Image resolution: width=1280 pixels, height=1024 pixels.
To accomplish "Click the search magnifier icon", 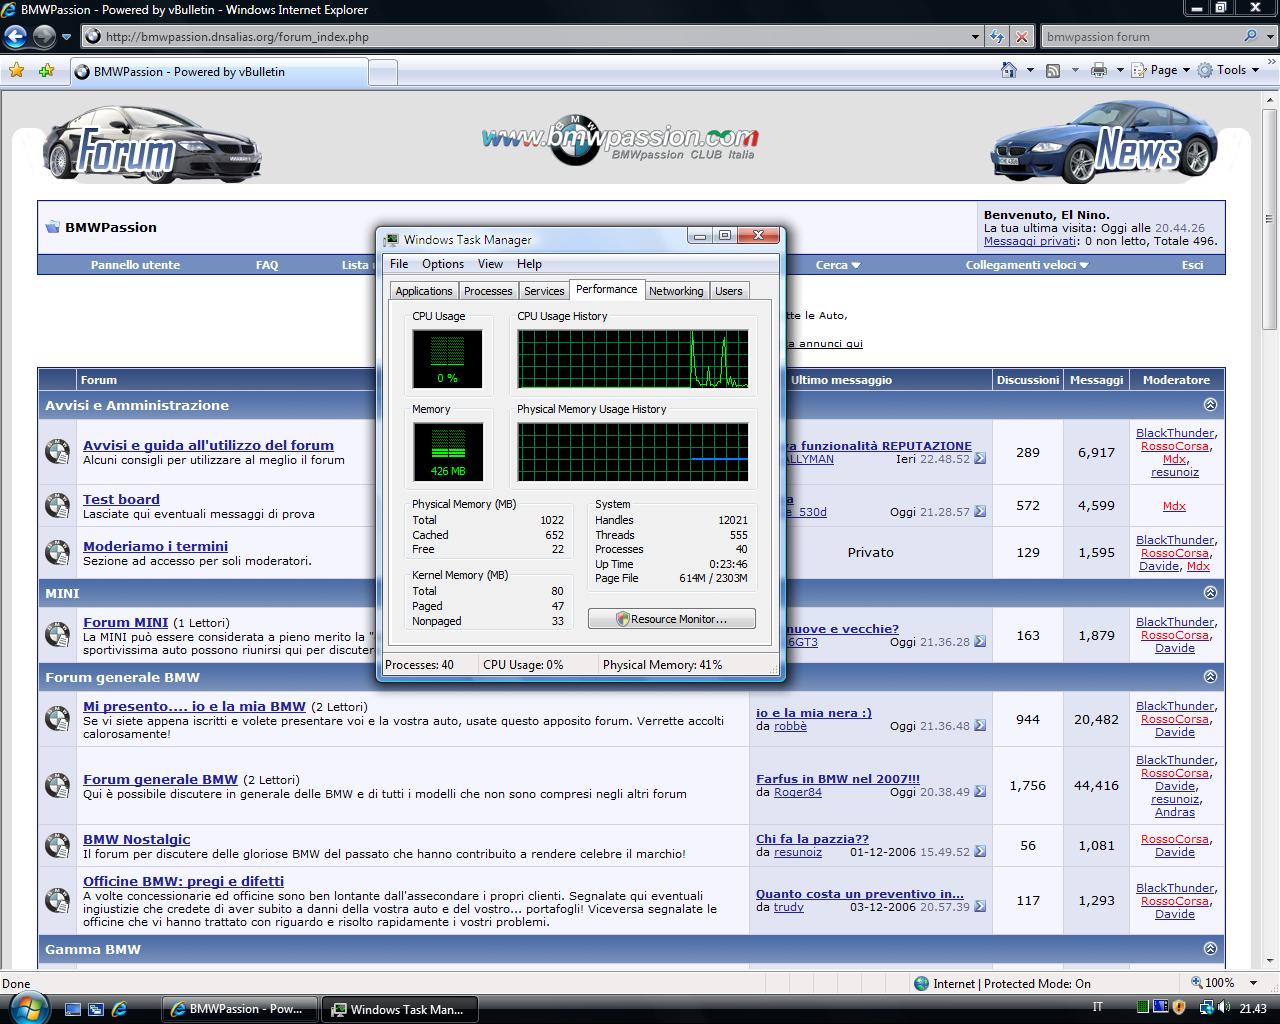I will 1250,37.
